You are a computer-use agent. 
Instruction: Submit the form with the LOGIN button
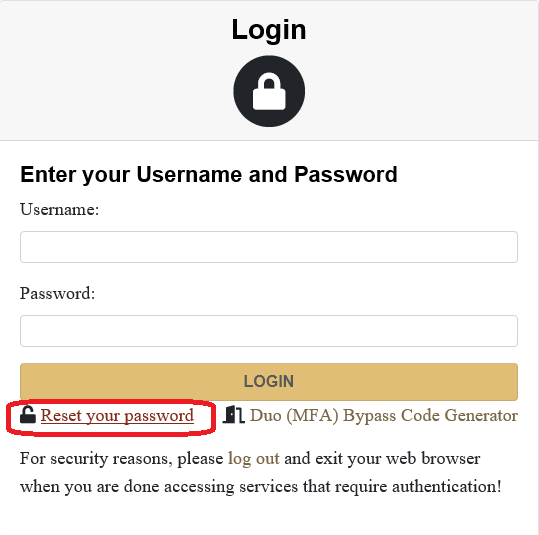(269, 382)
